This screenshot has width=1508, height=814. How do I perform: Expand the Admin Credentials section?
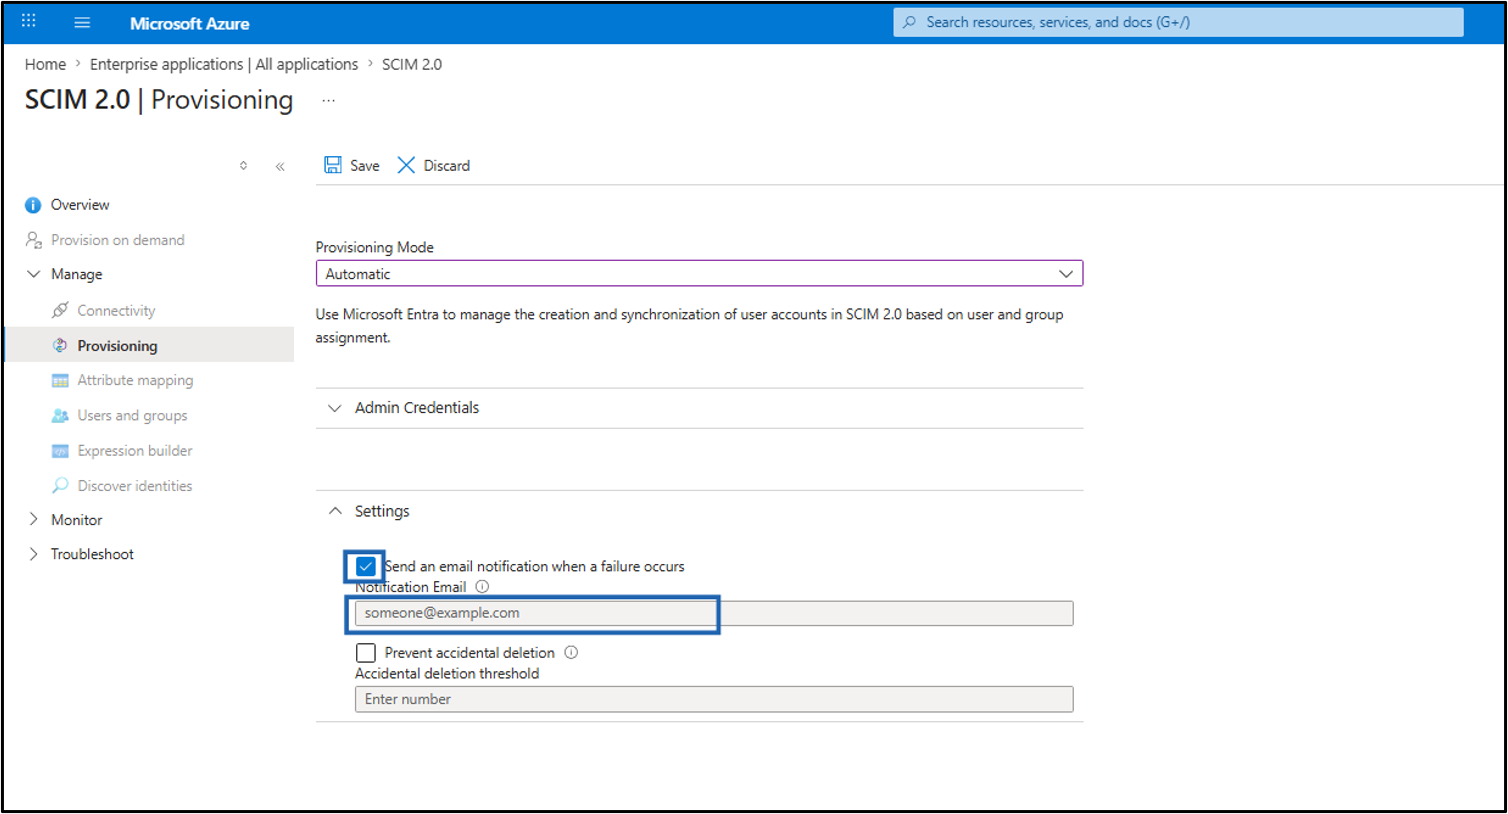(699, 408)
